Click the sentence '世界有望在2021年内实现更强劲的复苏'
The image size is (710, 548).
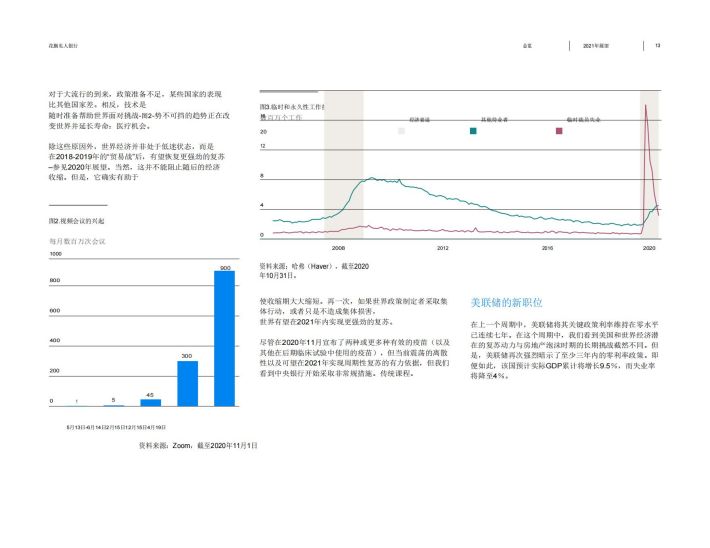pyautogui.click(x=326, y=322)
